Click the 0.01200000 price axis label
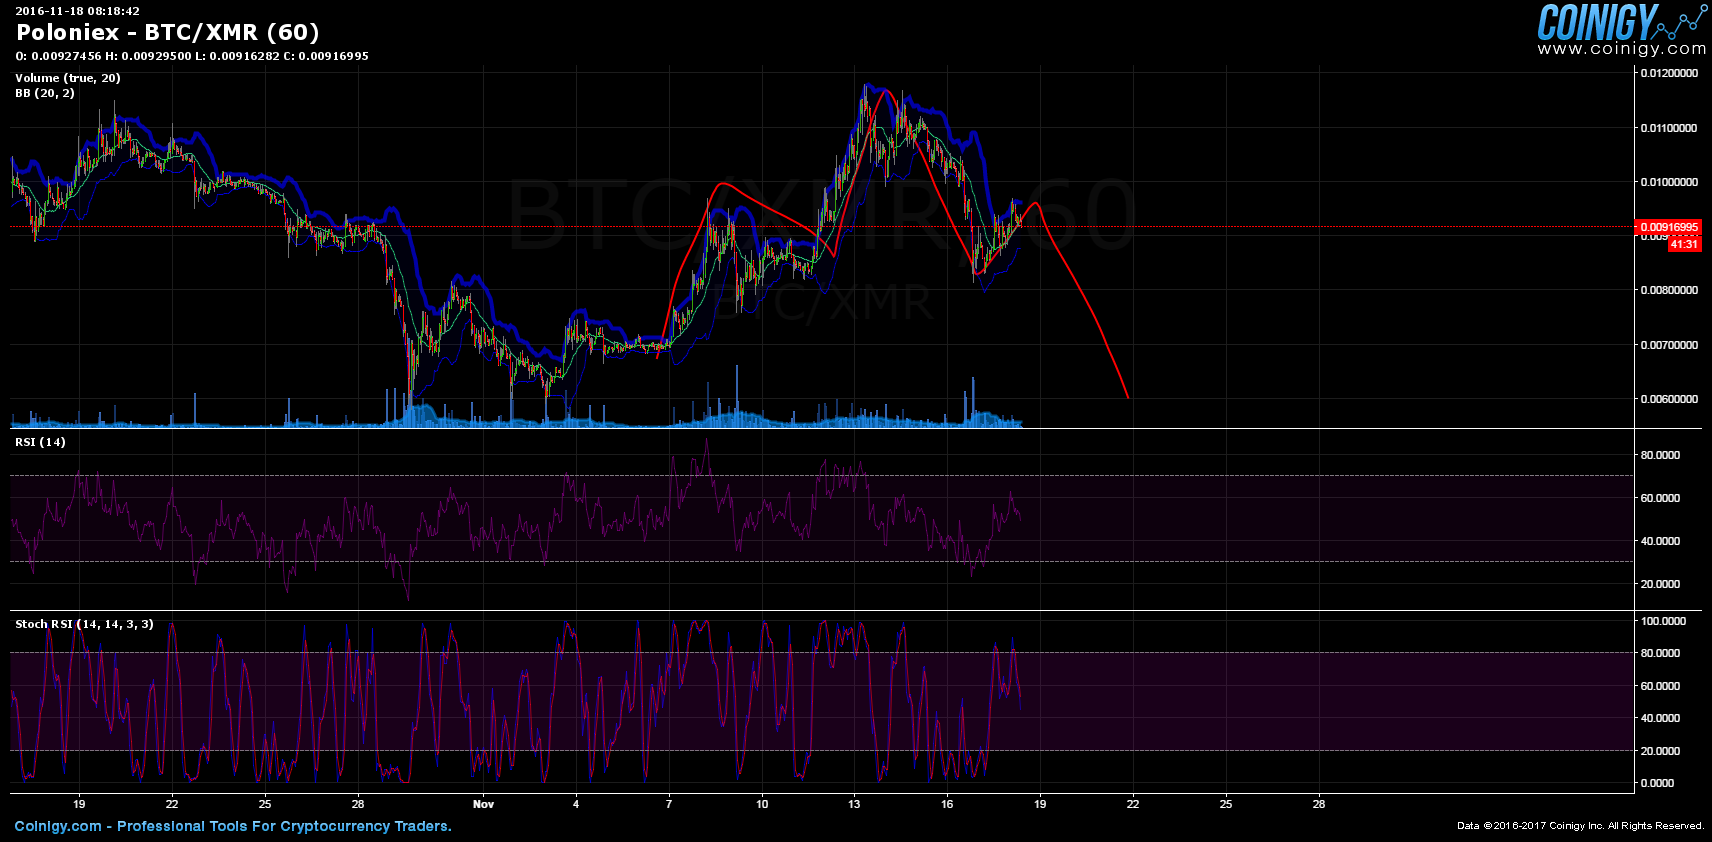1712x842 pixels. point(1668,73)
